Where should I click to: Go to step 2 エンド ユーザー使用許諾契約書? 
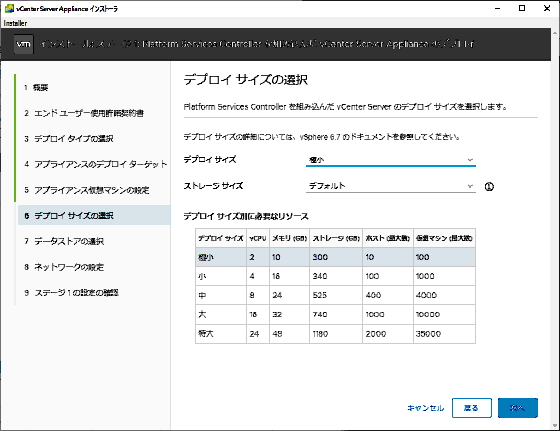coord(84,113)
